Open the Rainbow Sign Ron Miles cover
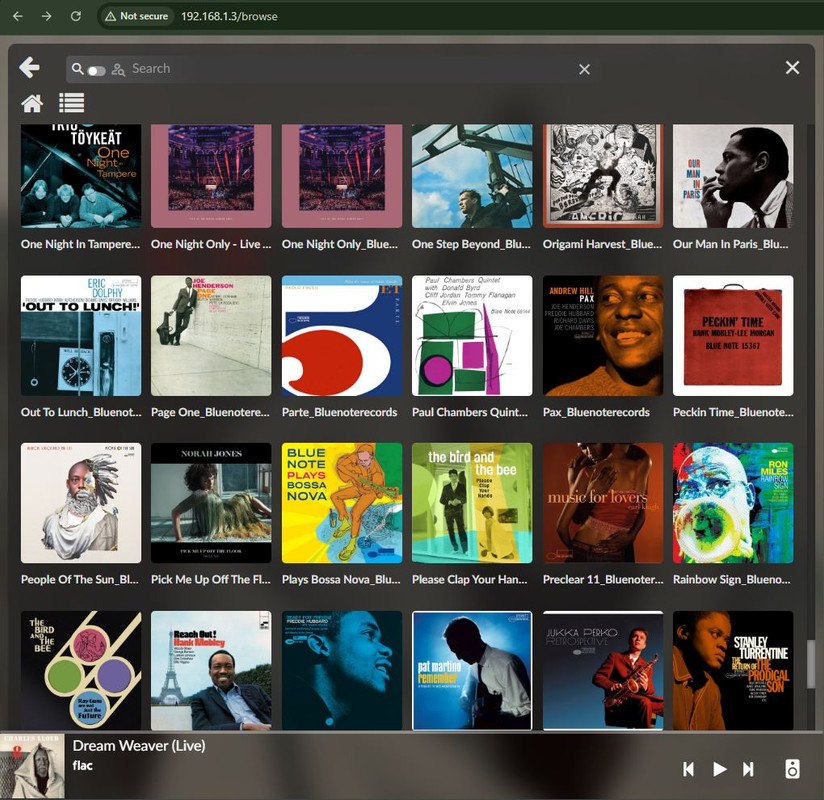This screenshot has width=824, height=800. point(733,503)
